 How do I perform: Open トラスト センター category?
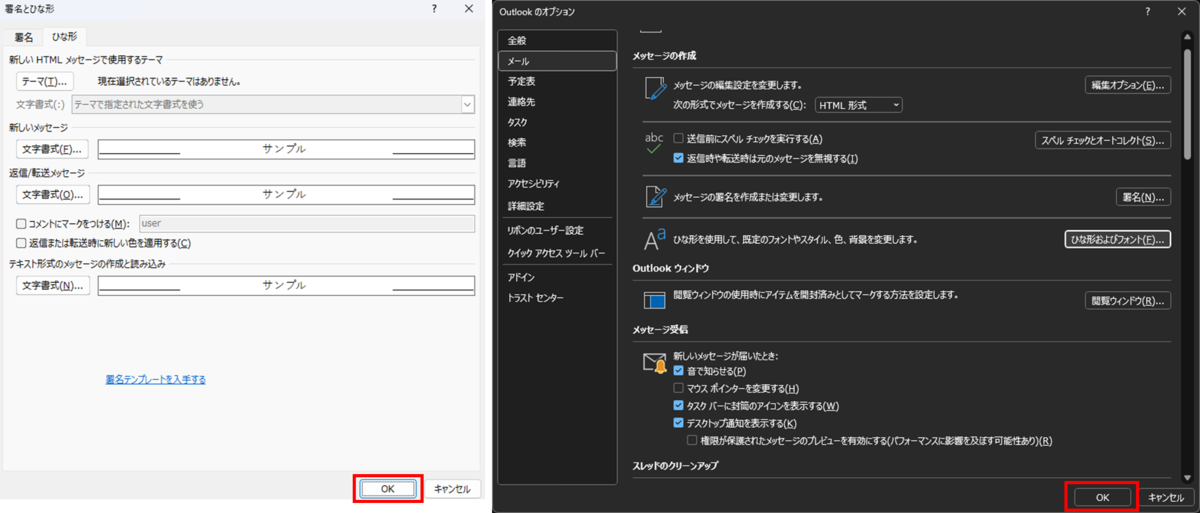(557, 298)
